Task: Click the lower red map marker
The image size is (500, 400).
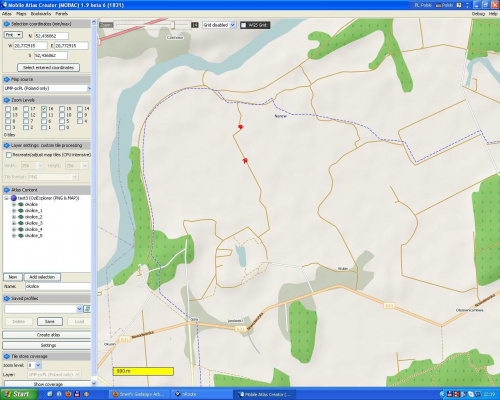Action: 245,161
